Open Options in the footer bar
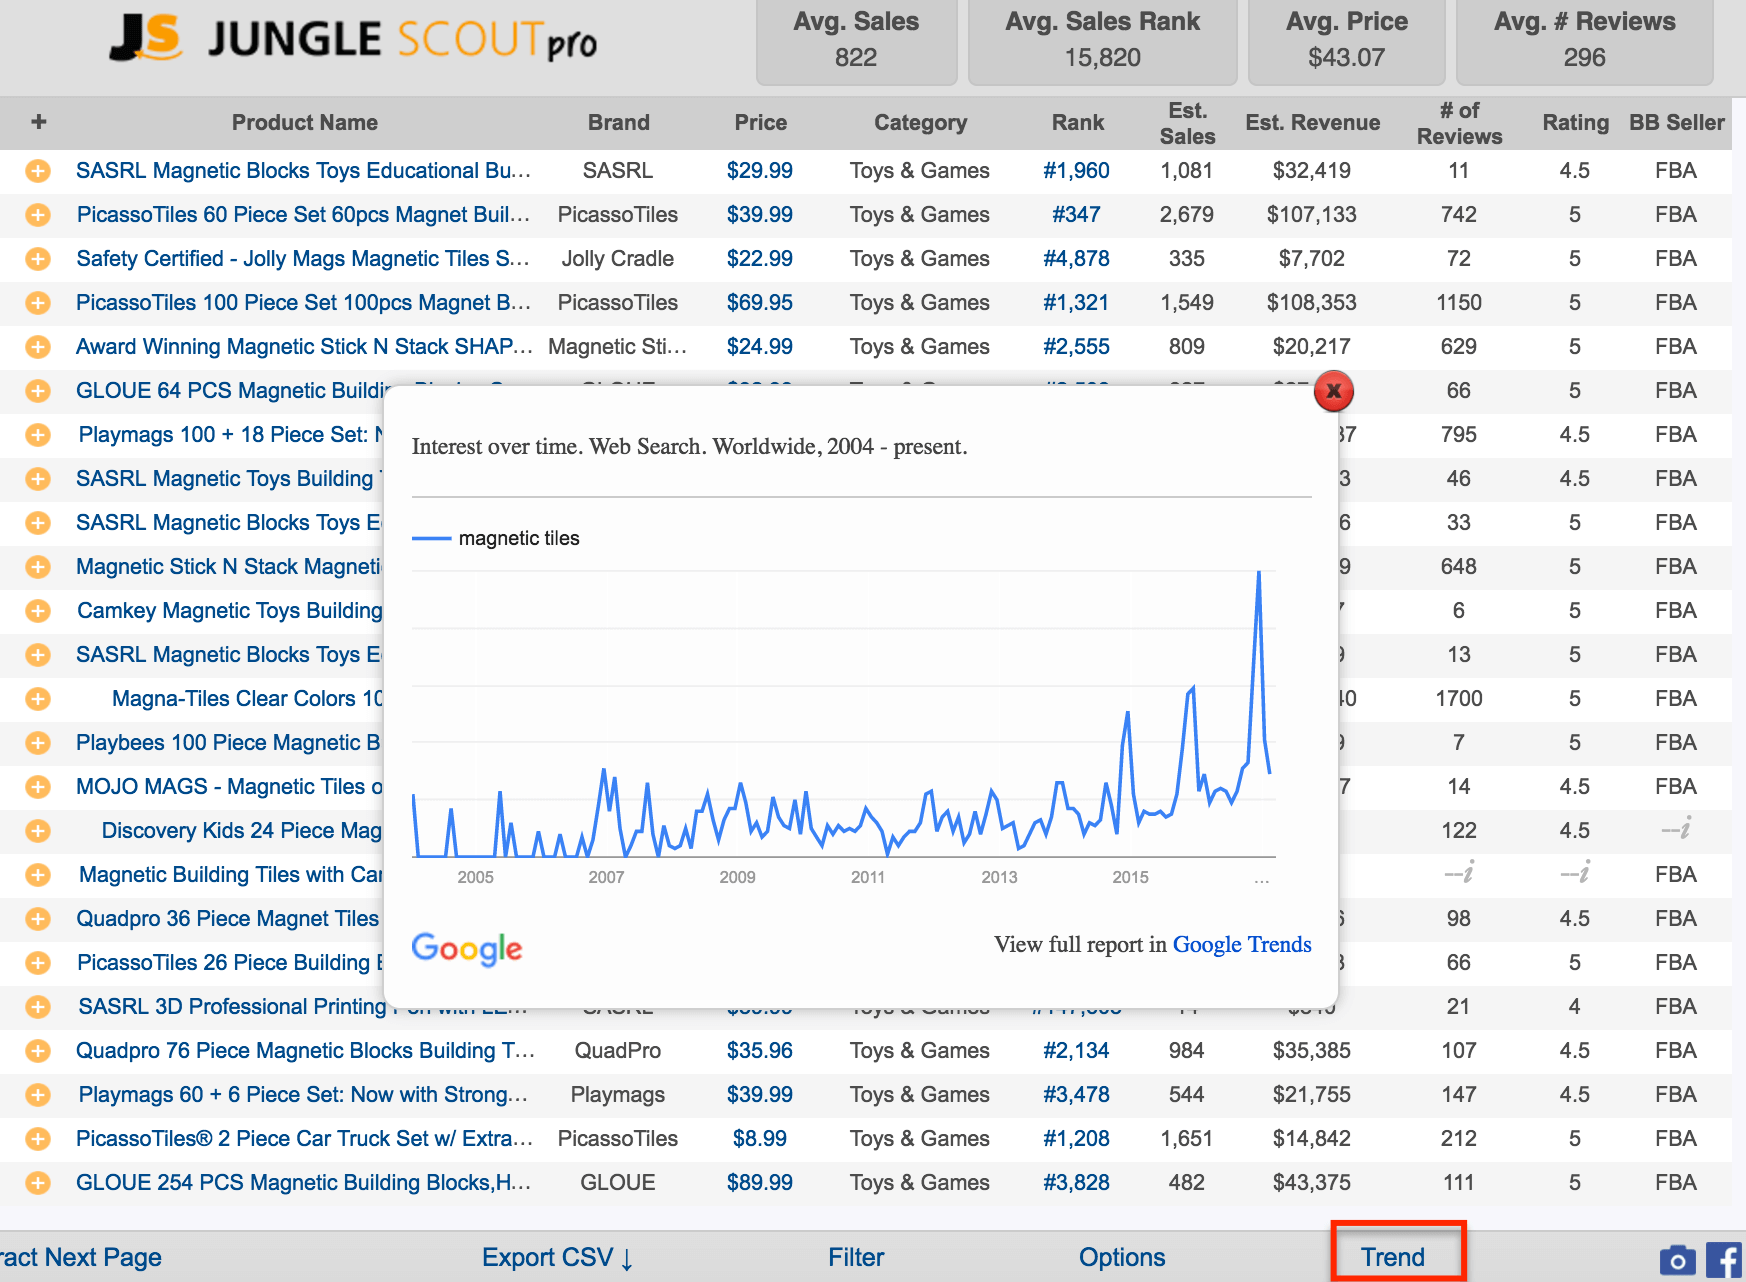 1122,1257
